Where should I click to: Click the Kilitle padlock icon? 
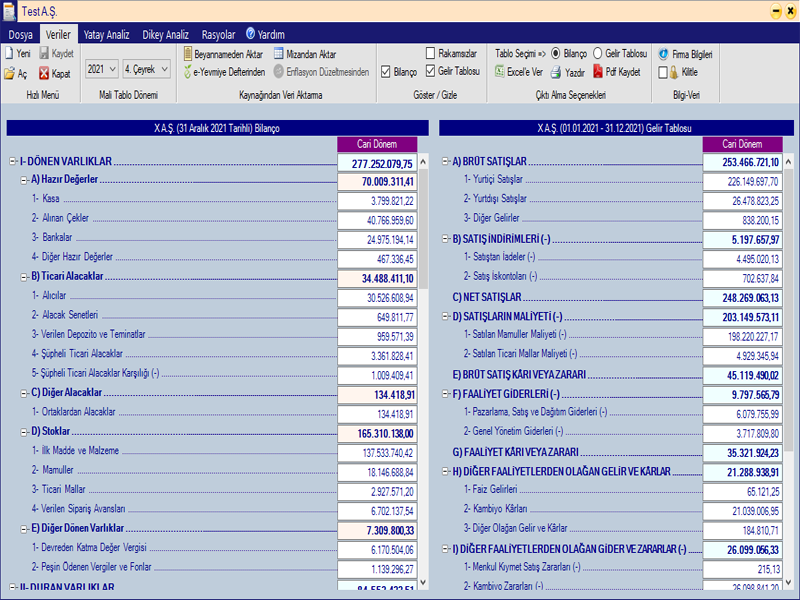[x=674, y=72]
